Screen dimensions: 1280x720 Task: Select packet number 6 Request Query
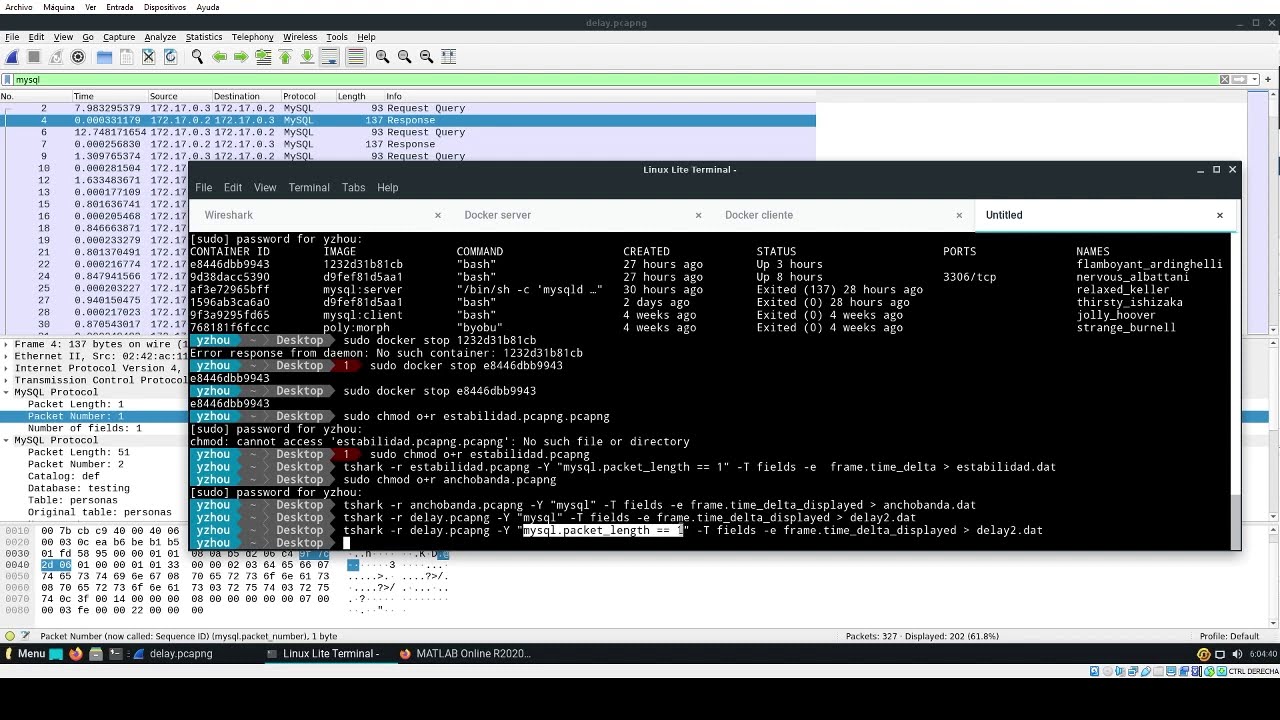pyautogui.click(x=408, y=132)
